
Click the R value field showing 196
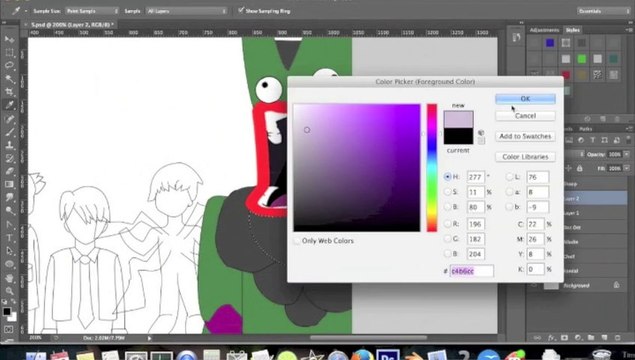point(475,224)
